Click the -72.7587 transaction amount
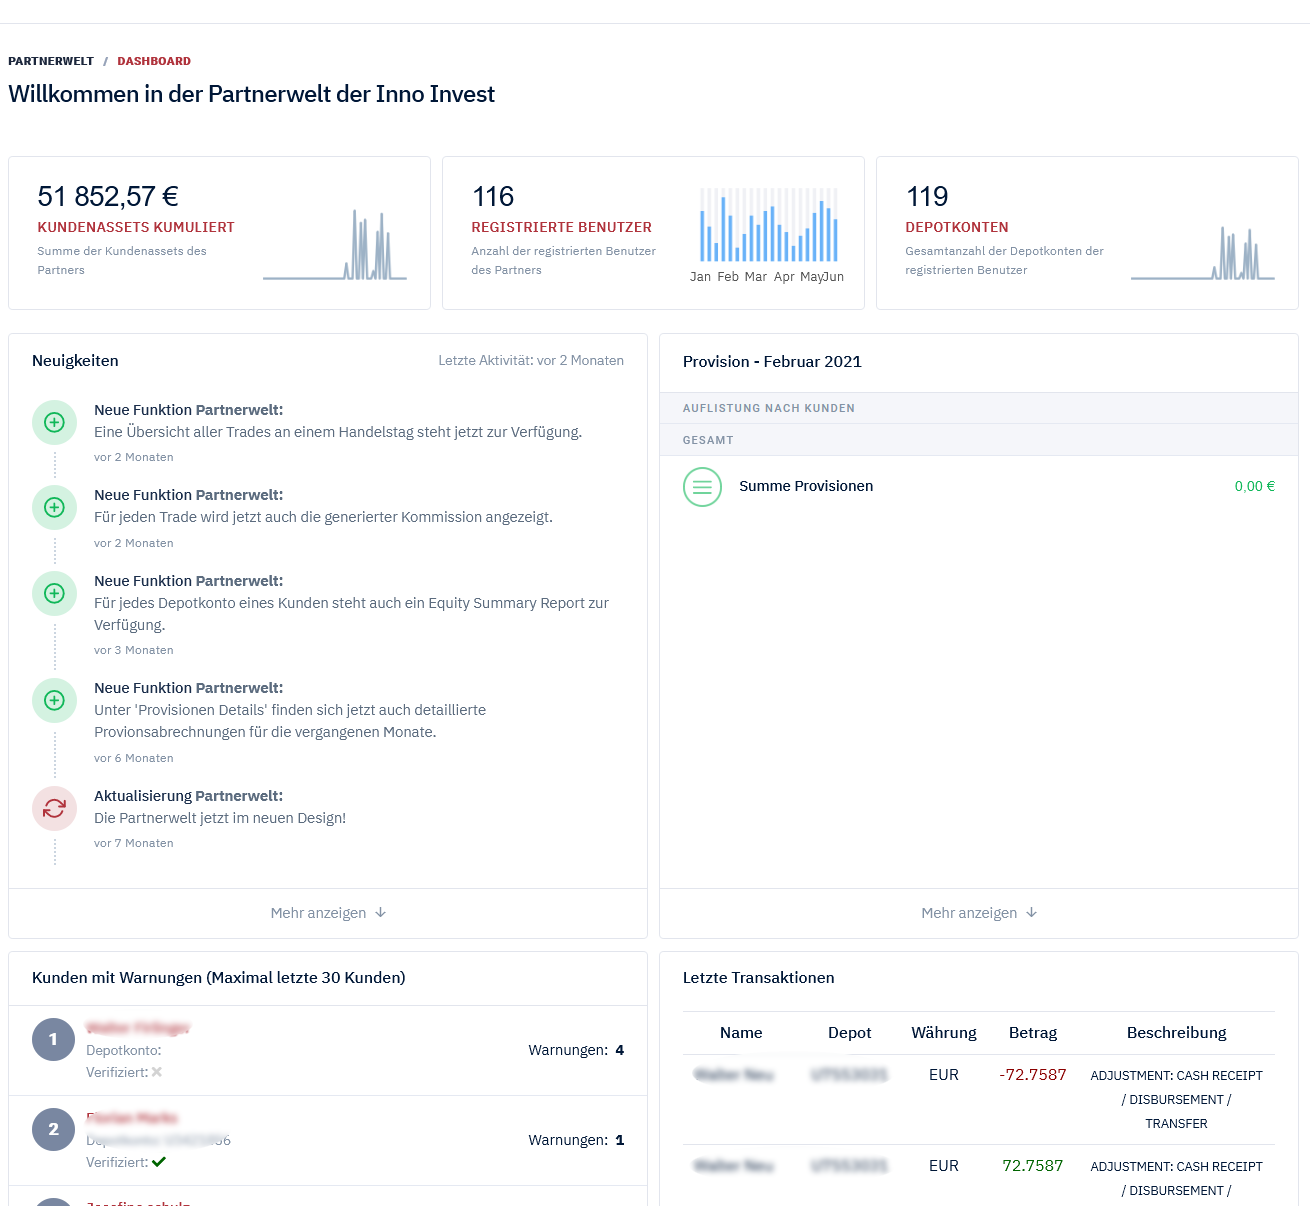This screenshot has width=1310, height=1206. point(1033,1075)
